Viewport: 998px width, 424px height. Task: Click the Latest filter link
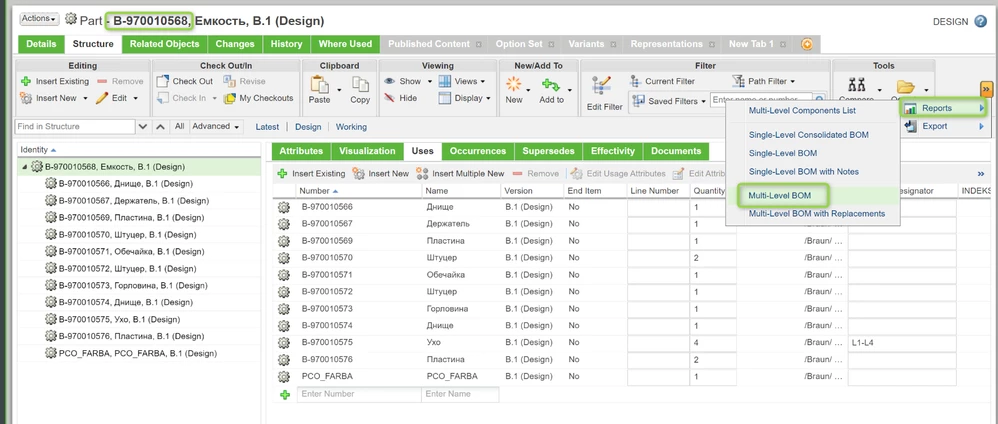(x=267, y=127)
